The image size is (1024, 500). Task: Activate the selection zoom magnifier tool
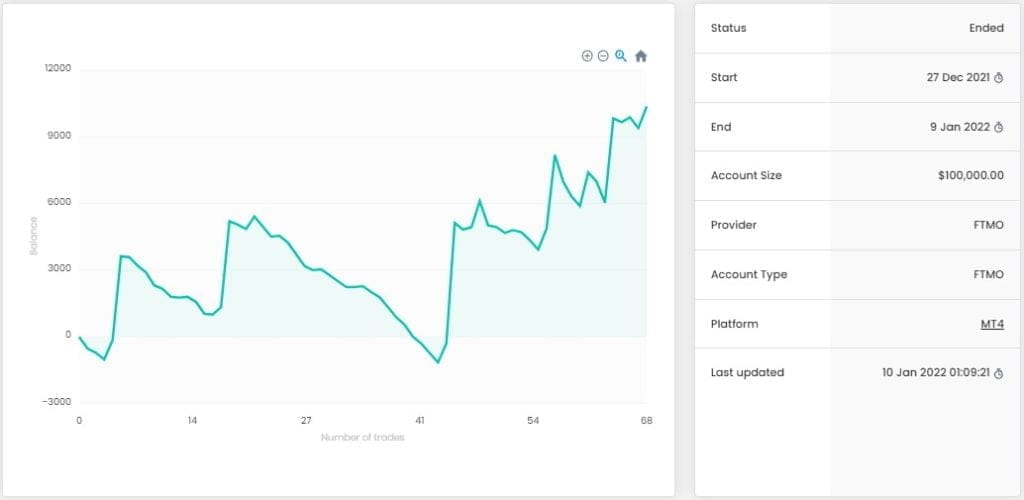(621, 56)
